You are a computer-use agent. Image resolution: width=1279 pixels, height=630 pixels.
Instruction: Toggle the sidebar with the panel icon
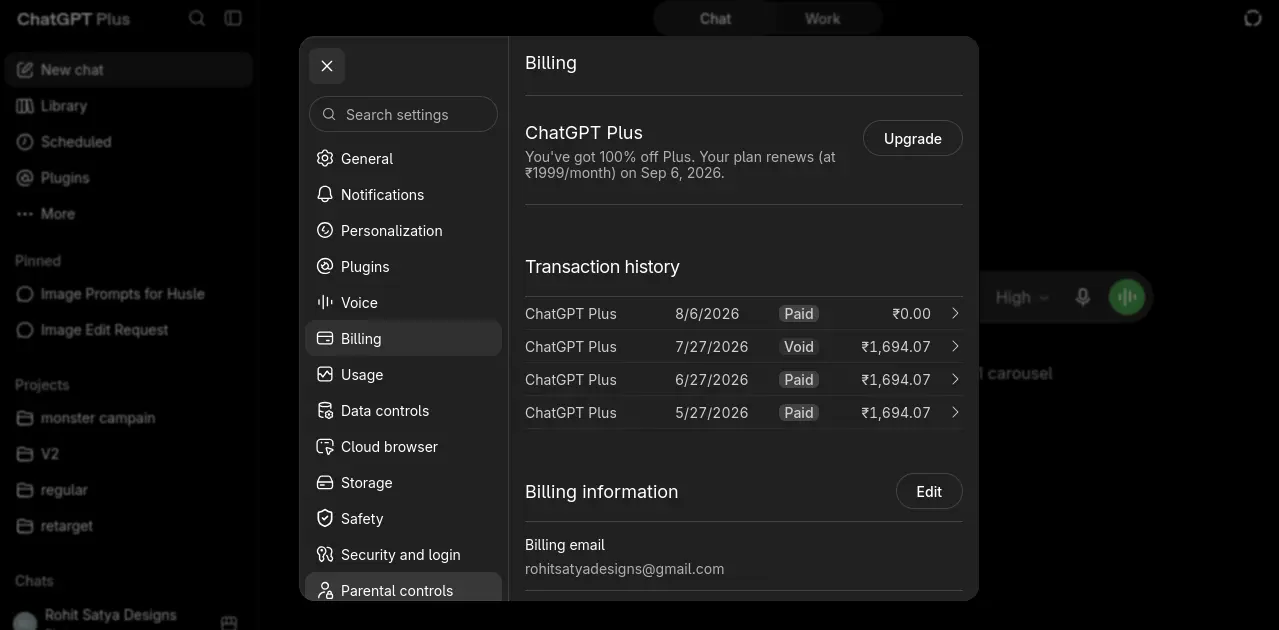[x=233, y=18]
